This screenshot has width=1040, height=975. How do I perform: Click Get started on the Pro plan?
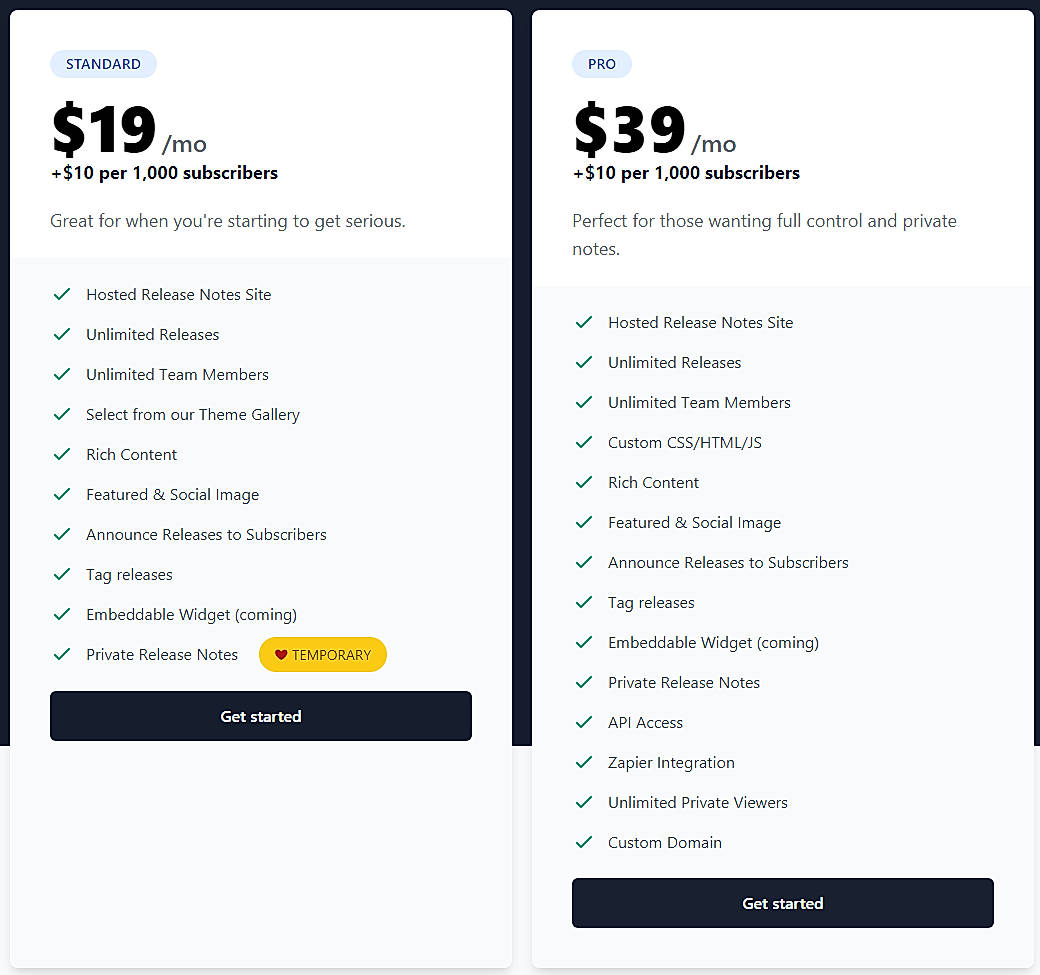(x=783, y=902)
